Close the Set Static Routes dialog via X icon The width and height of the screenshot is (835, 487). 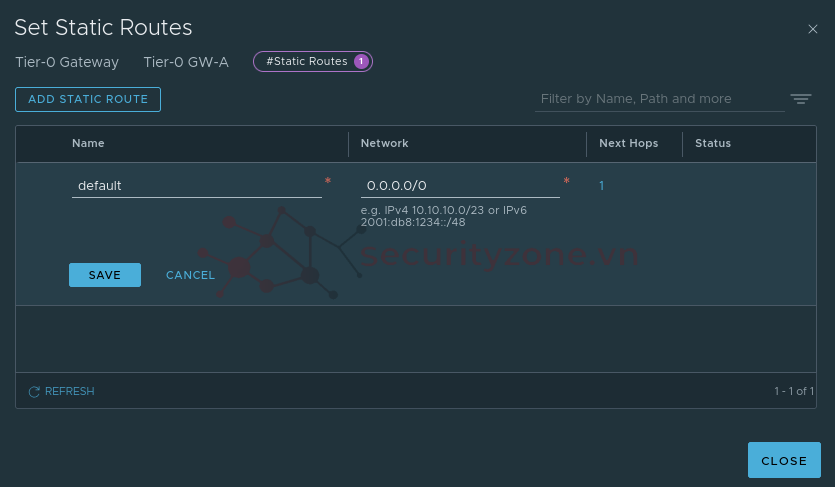coord(813,30)
